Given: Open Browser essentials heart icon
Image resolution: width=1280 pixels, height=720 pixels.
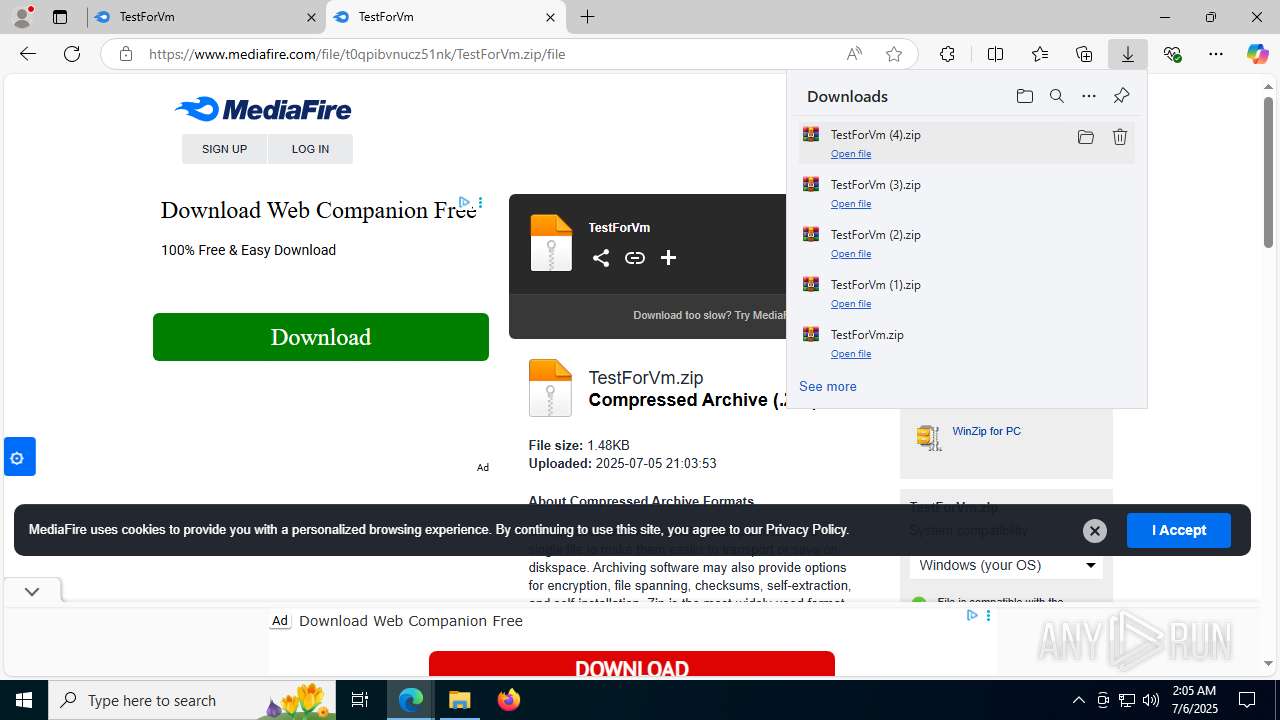Looking at the screenshot, I should 1173,54.
